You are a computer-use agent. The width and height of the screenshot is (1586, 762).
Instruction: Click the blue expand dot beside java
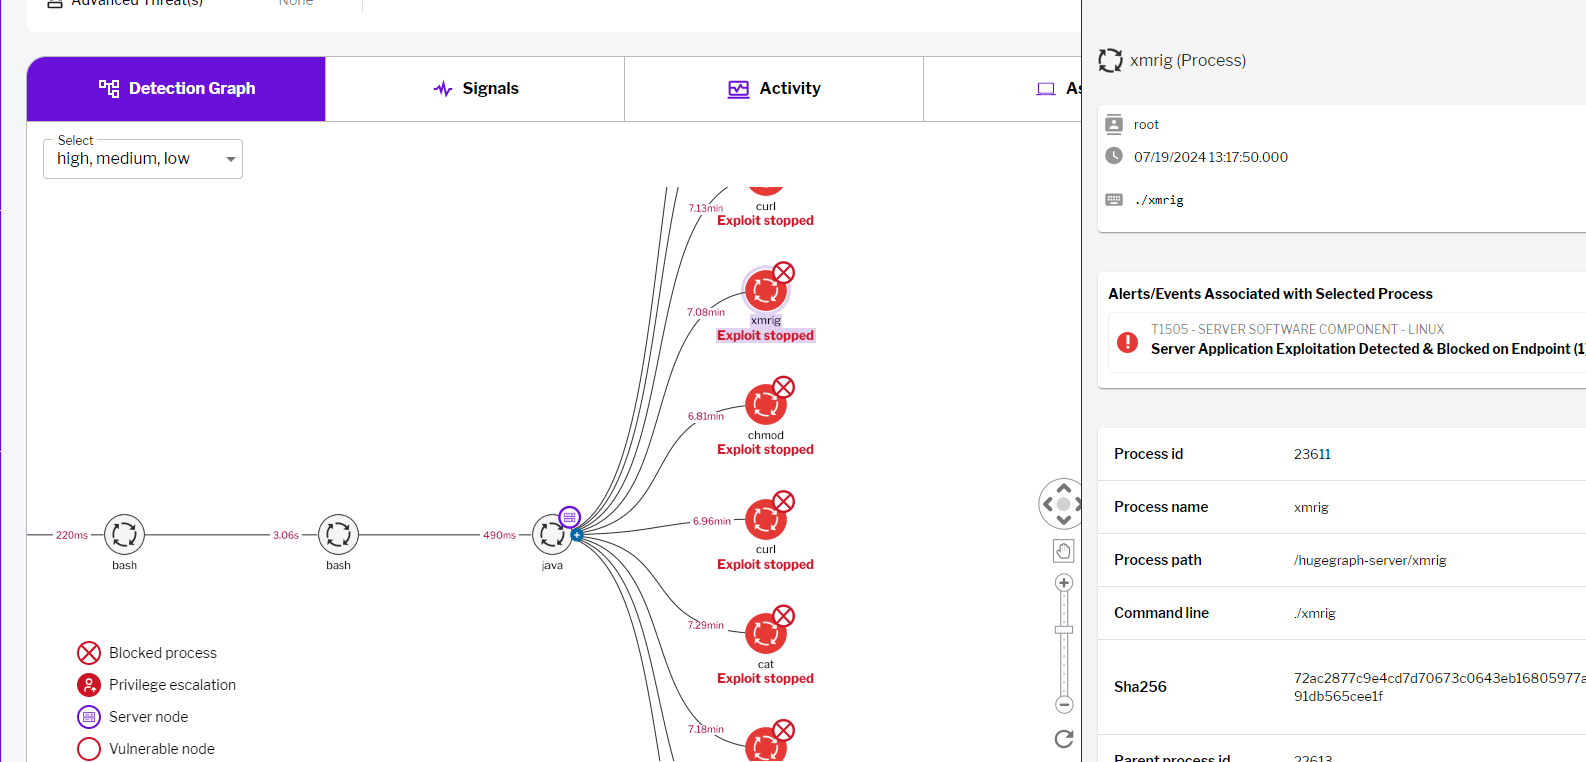point(577,535)
